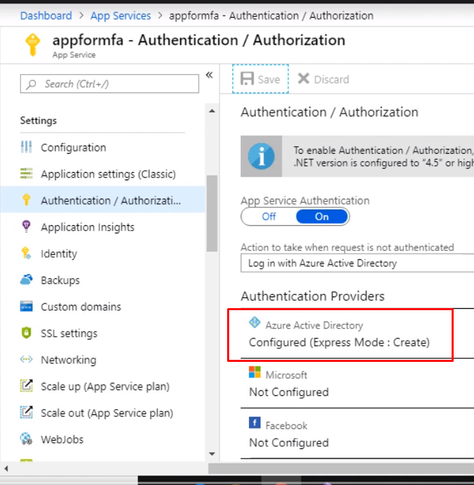This screenshot has width=474, height=485.
Task: Go to Application Insights
Action: (102, 227)
